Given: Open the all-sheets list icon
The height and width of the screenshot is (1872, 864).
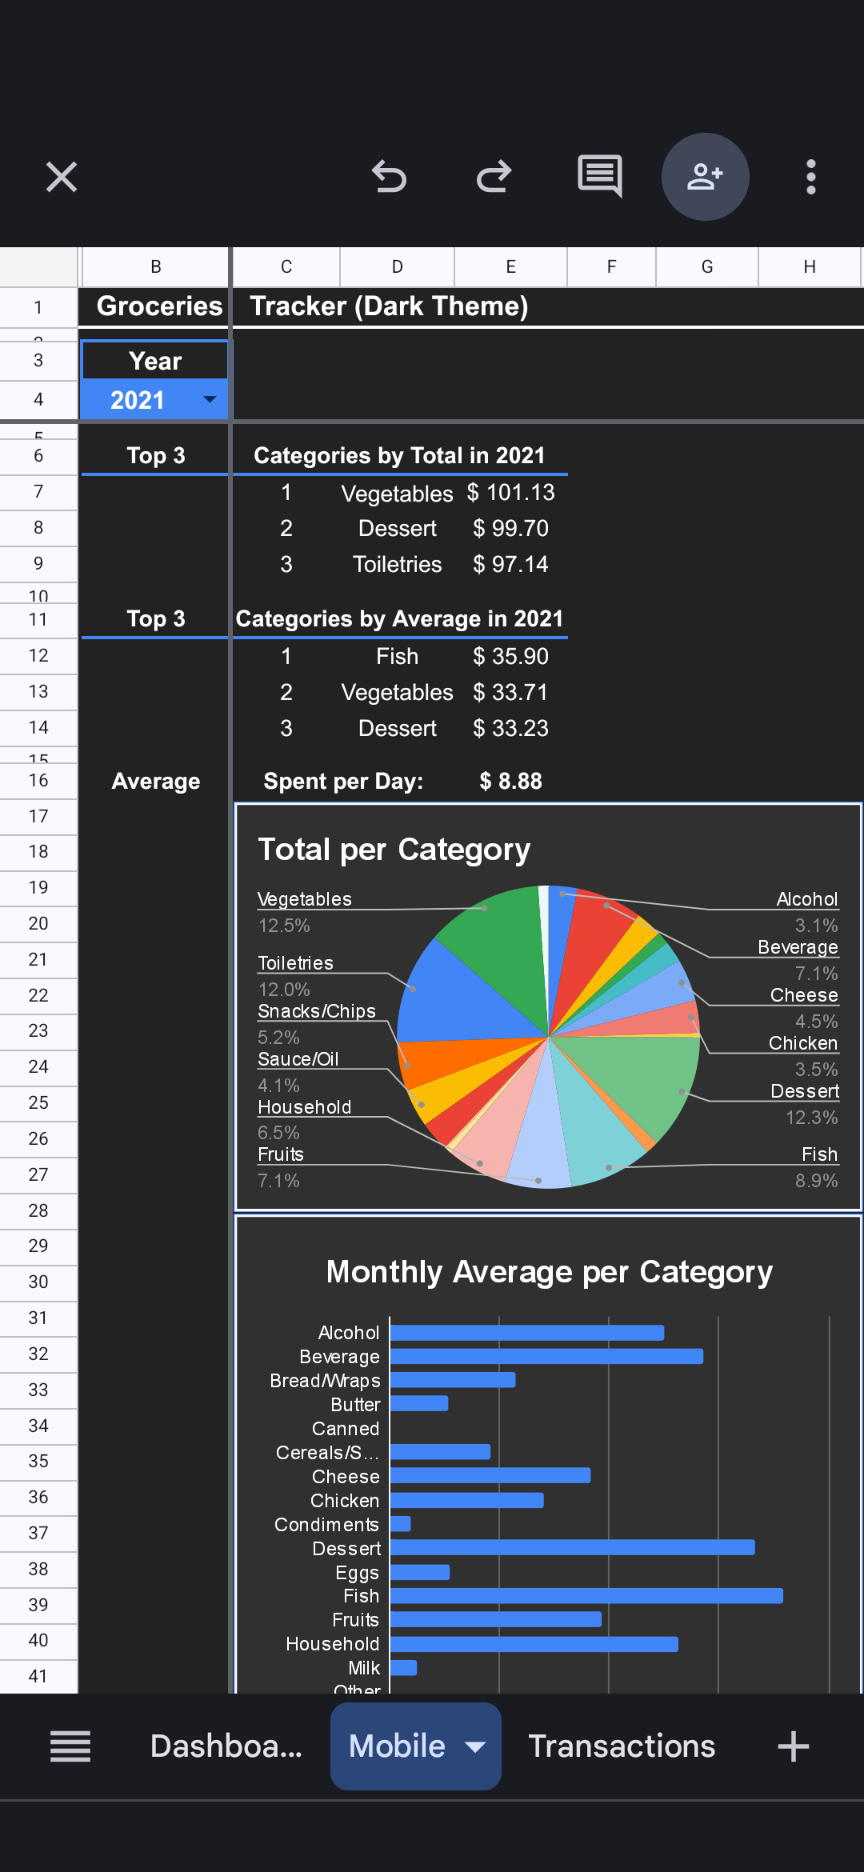Looking at the screenshot, I should click(70, 1746).
